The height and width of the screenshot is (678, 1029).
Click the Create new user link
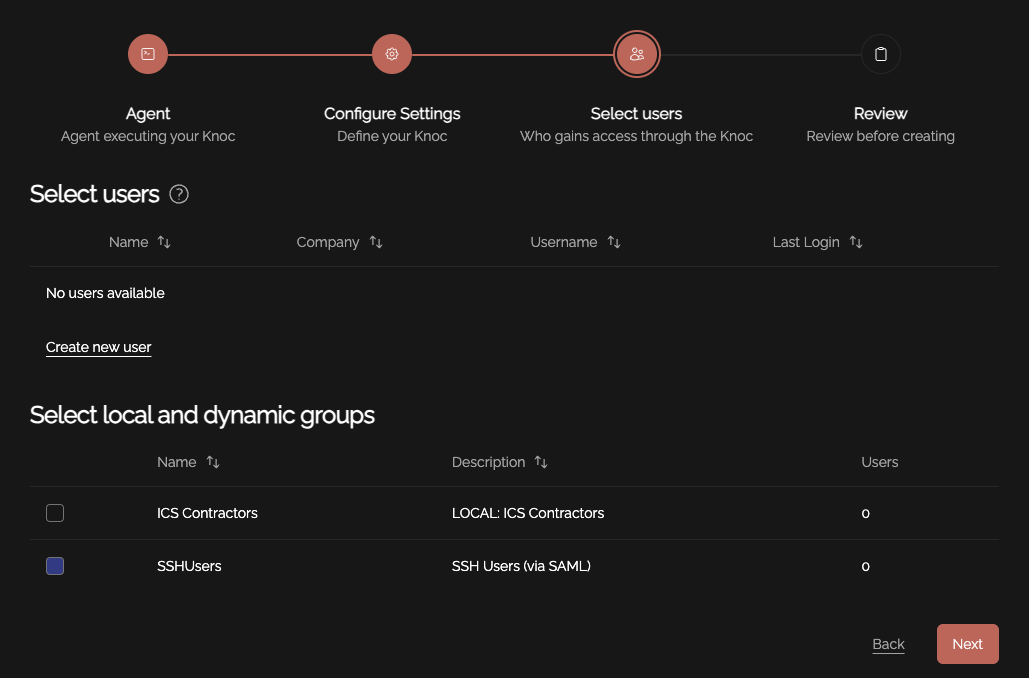point(98,347)
